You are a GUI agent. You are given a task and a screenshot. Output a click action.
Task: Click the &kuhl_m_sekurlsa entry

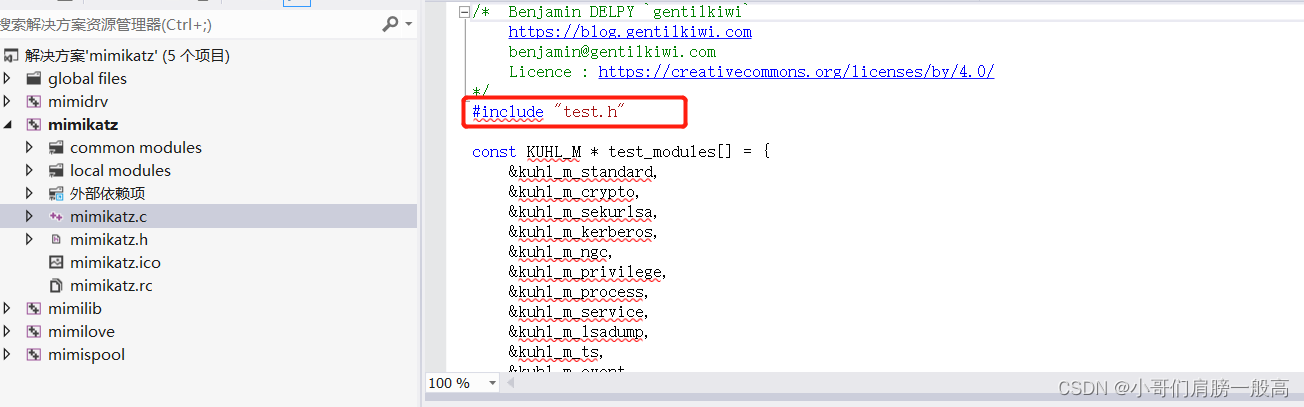(x=583, y=212)
